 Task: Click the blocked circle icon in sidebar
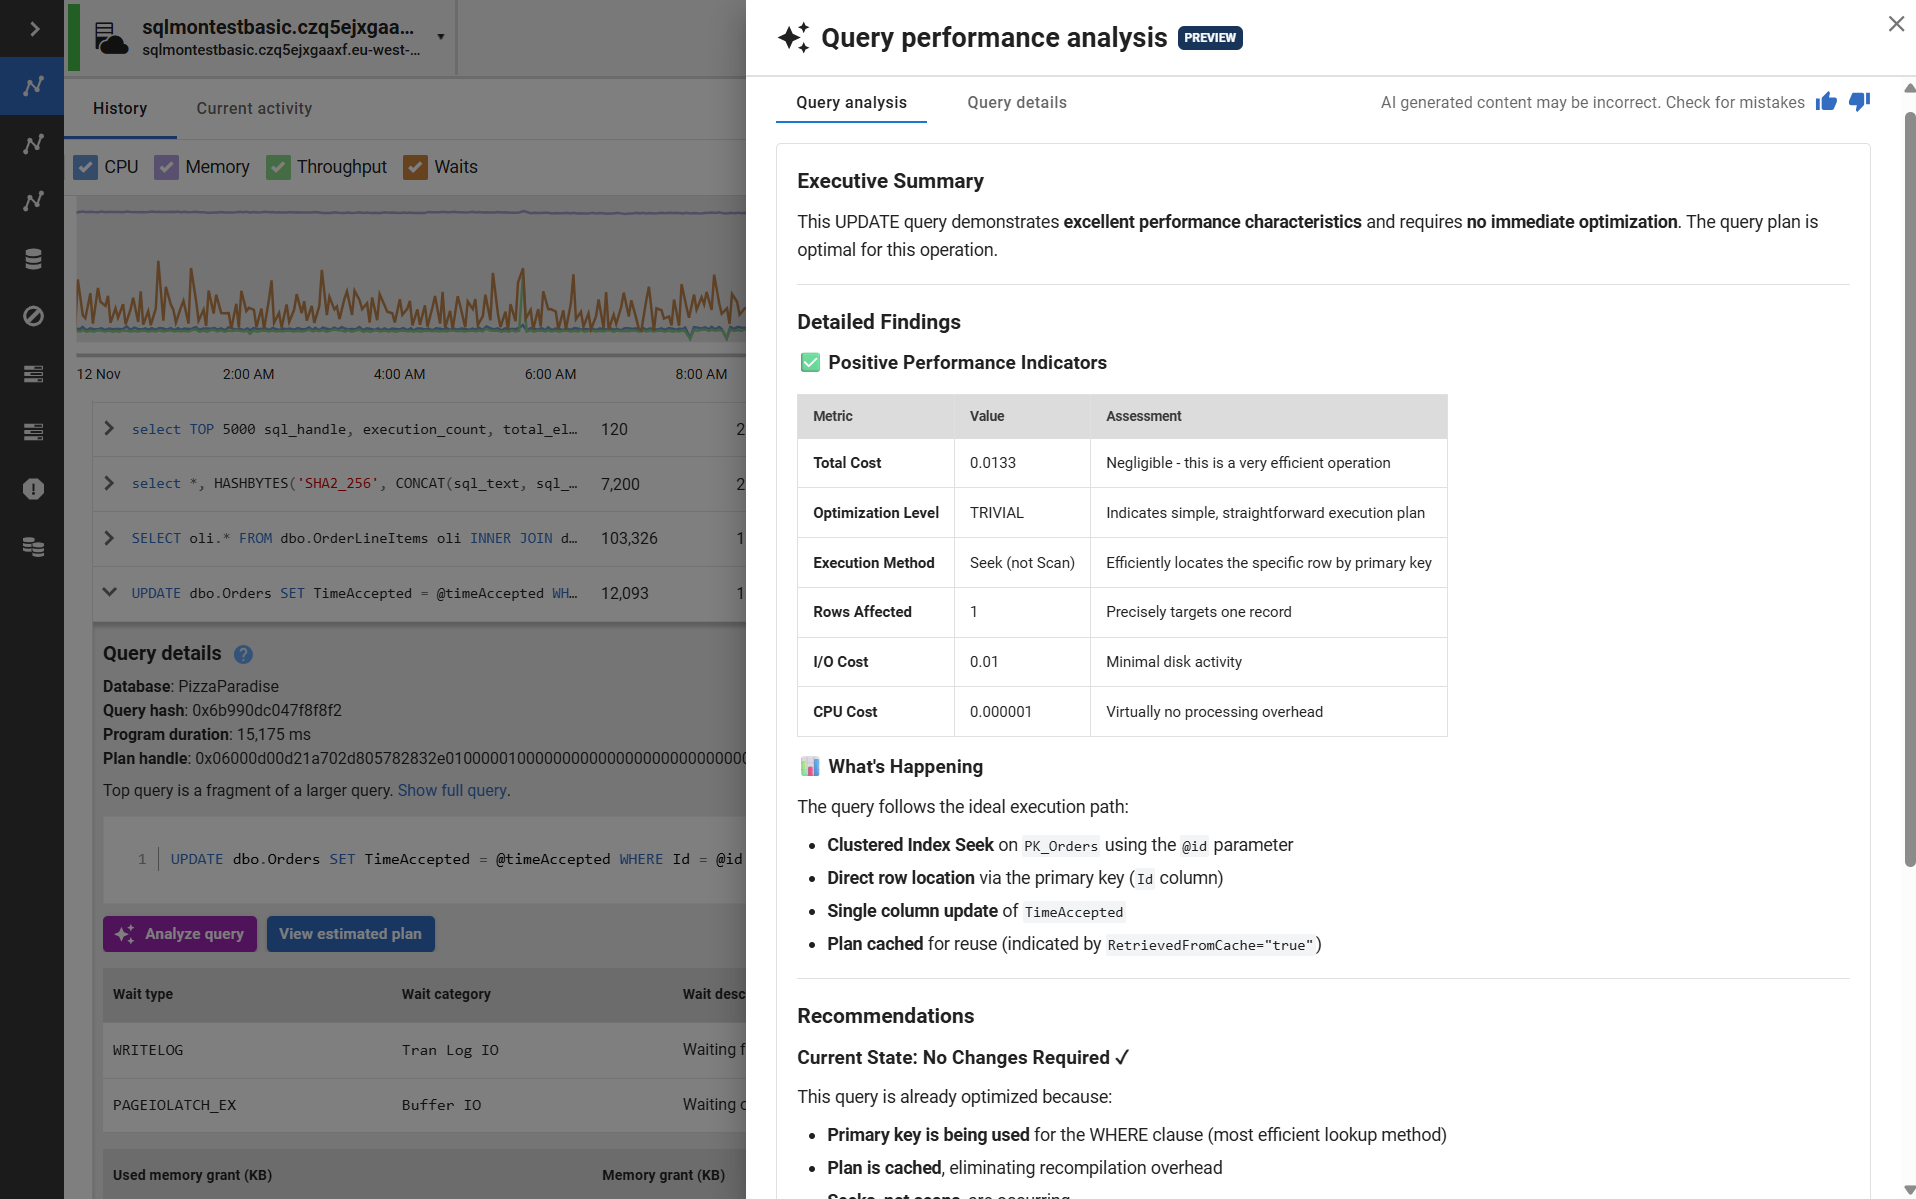click(33, 316)
